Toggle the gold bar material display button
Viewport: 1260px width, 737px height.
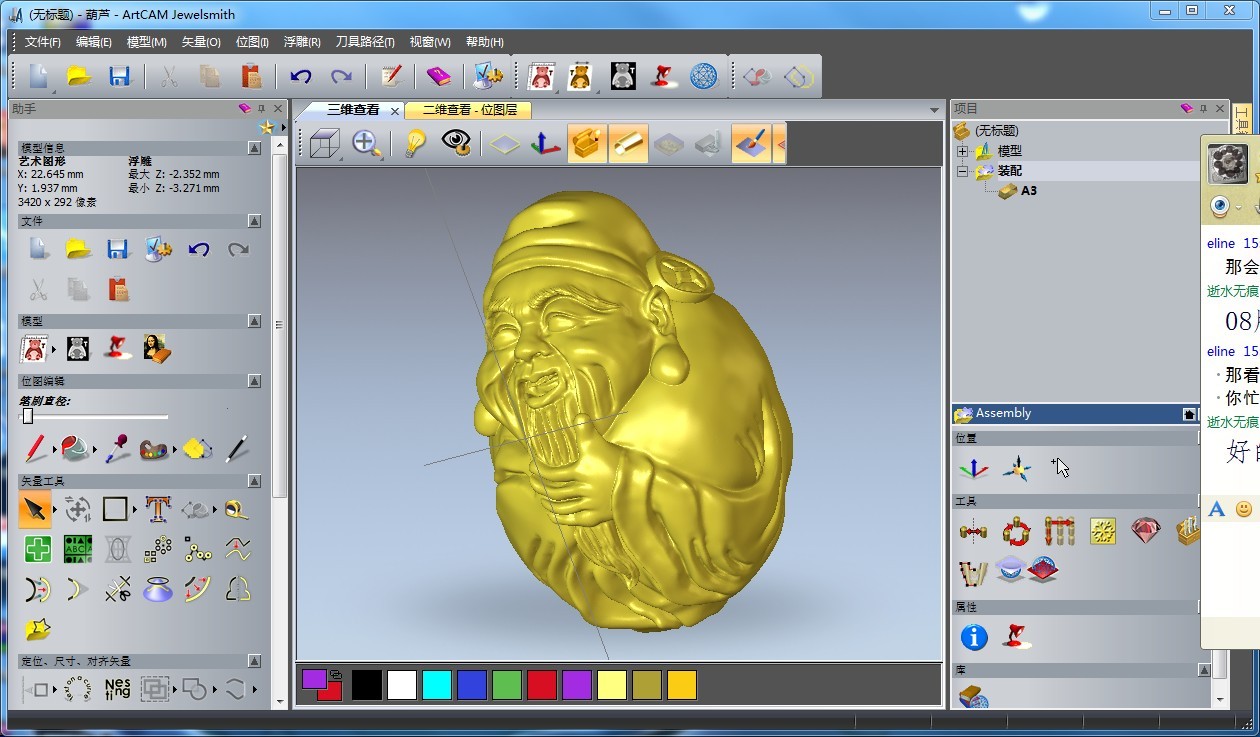[x=629, y=144]
